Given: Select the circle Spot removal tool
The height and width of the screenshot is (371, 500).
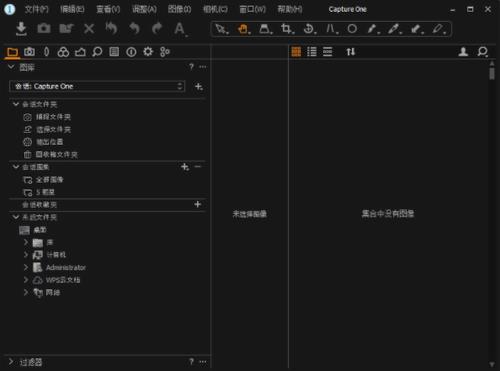Looking at the screenshot, I should [352, 29].
